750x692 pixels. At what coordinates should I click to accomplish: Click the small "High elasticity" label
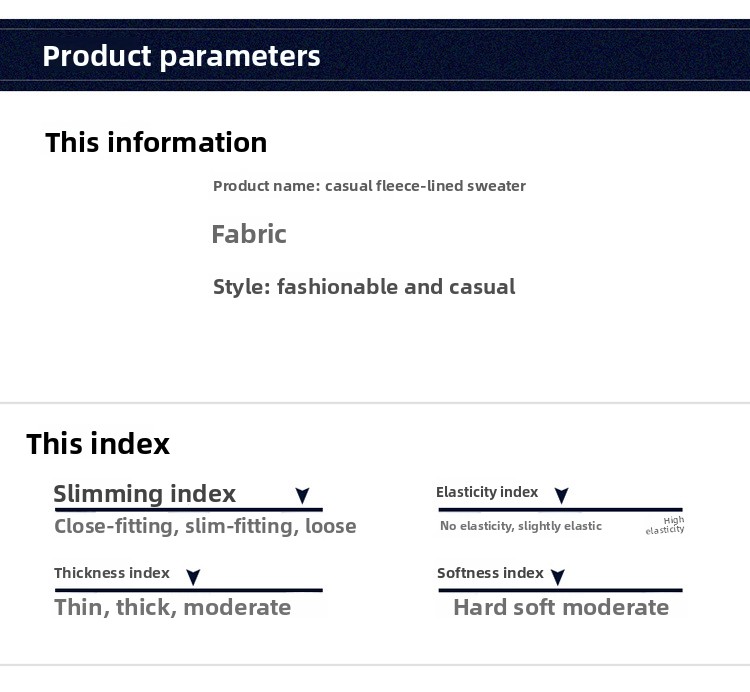click(x=666, y=525)
